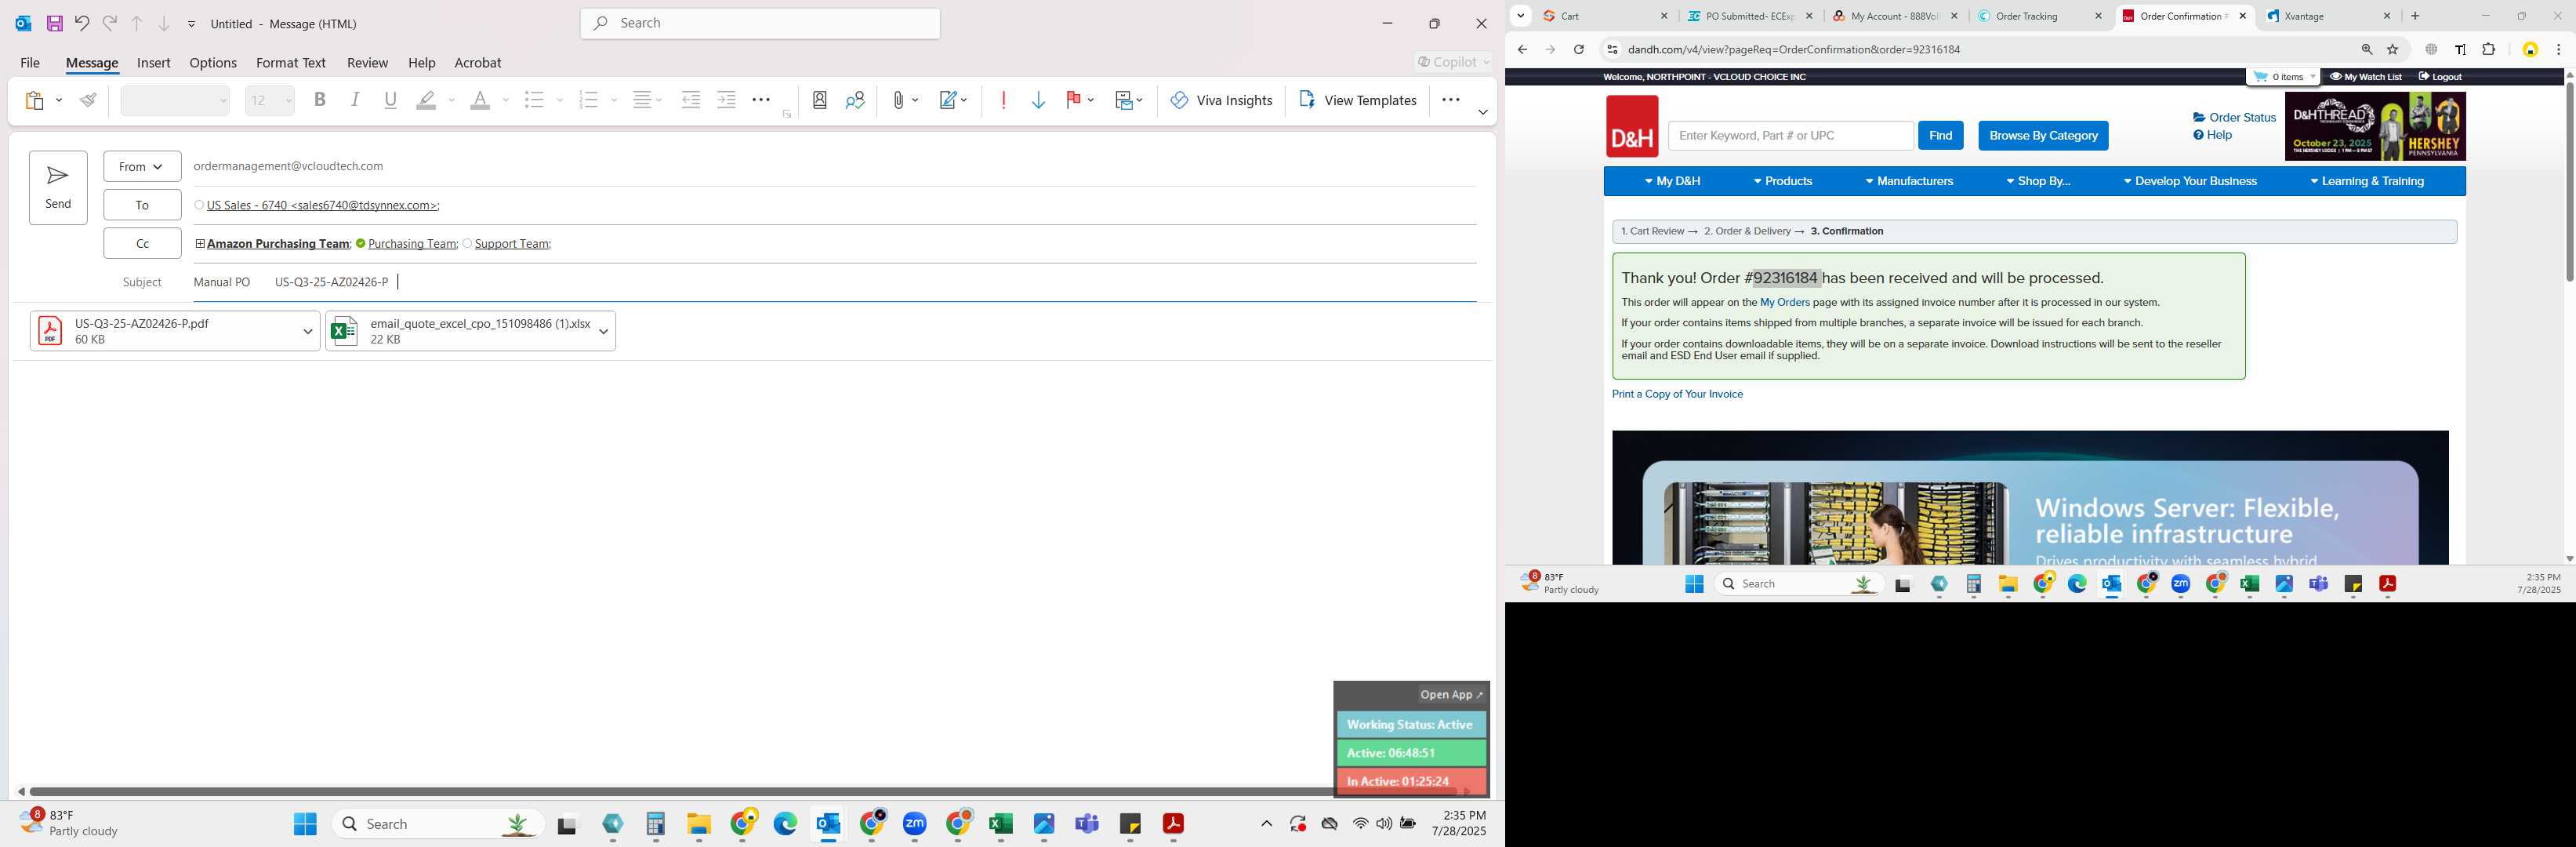This screenshot has width=2576, height=847.
Task: Click Print a Copy of Your Invoice
Action: click(1677, 394)
